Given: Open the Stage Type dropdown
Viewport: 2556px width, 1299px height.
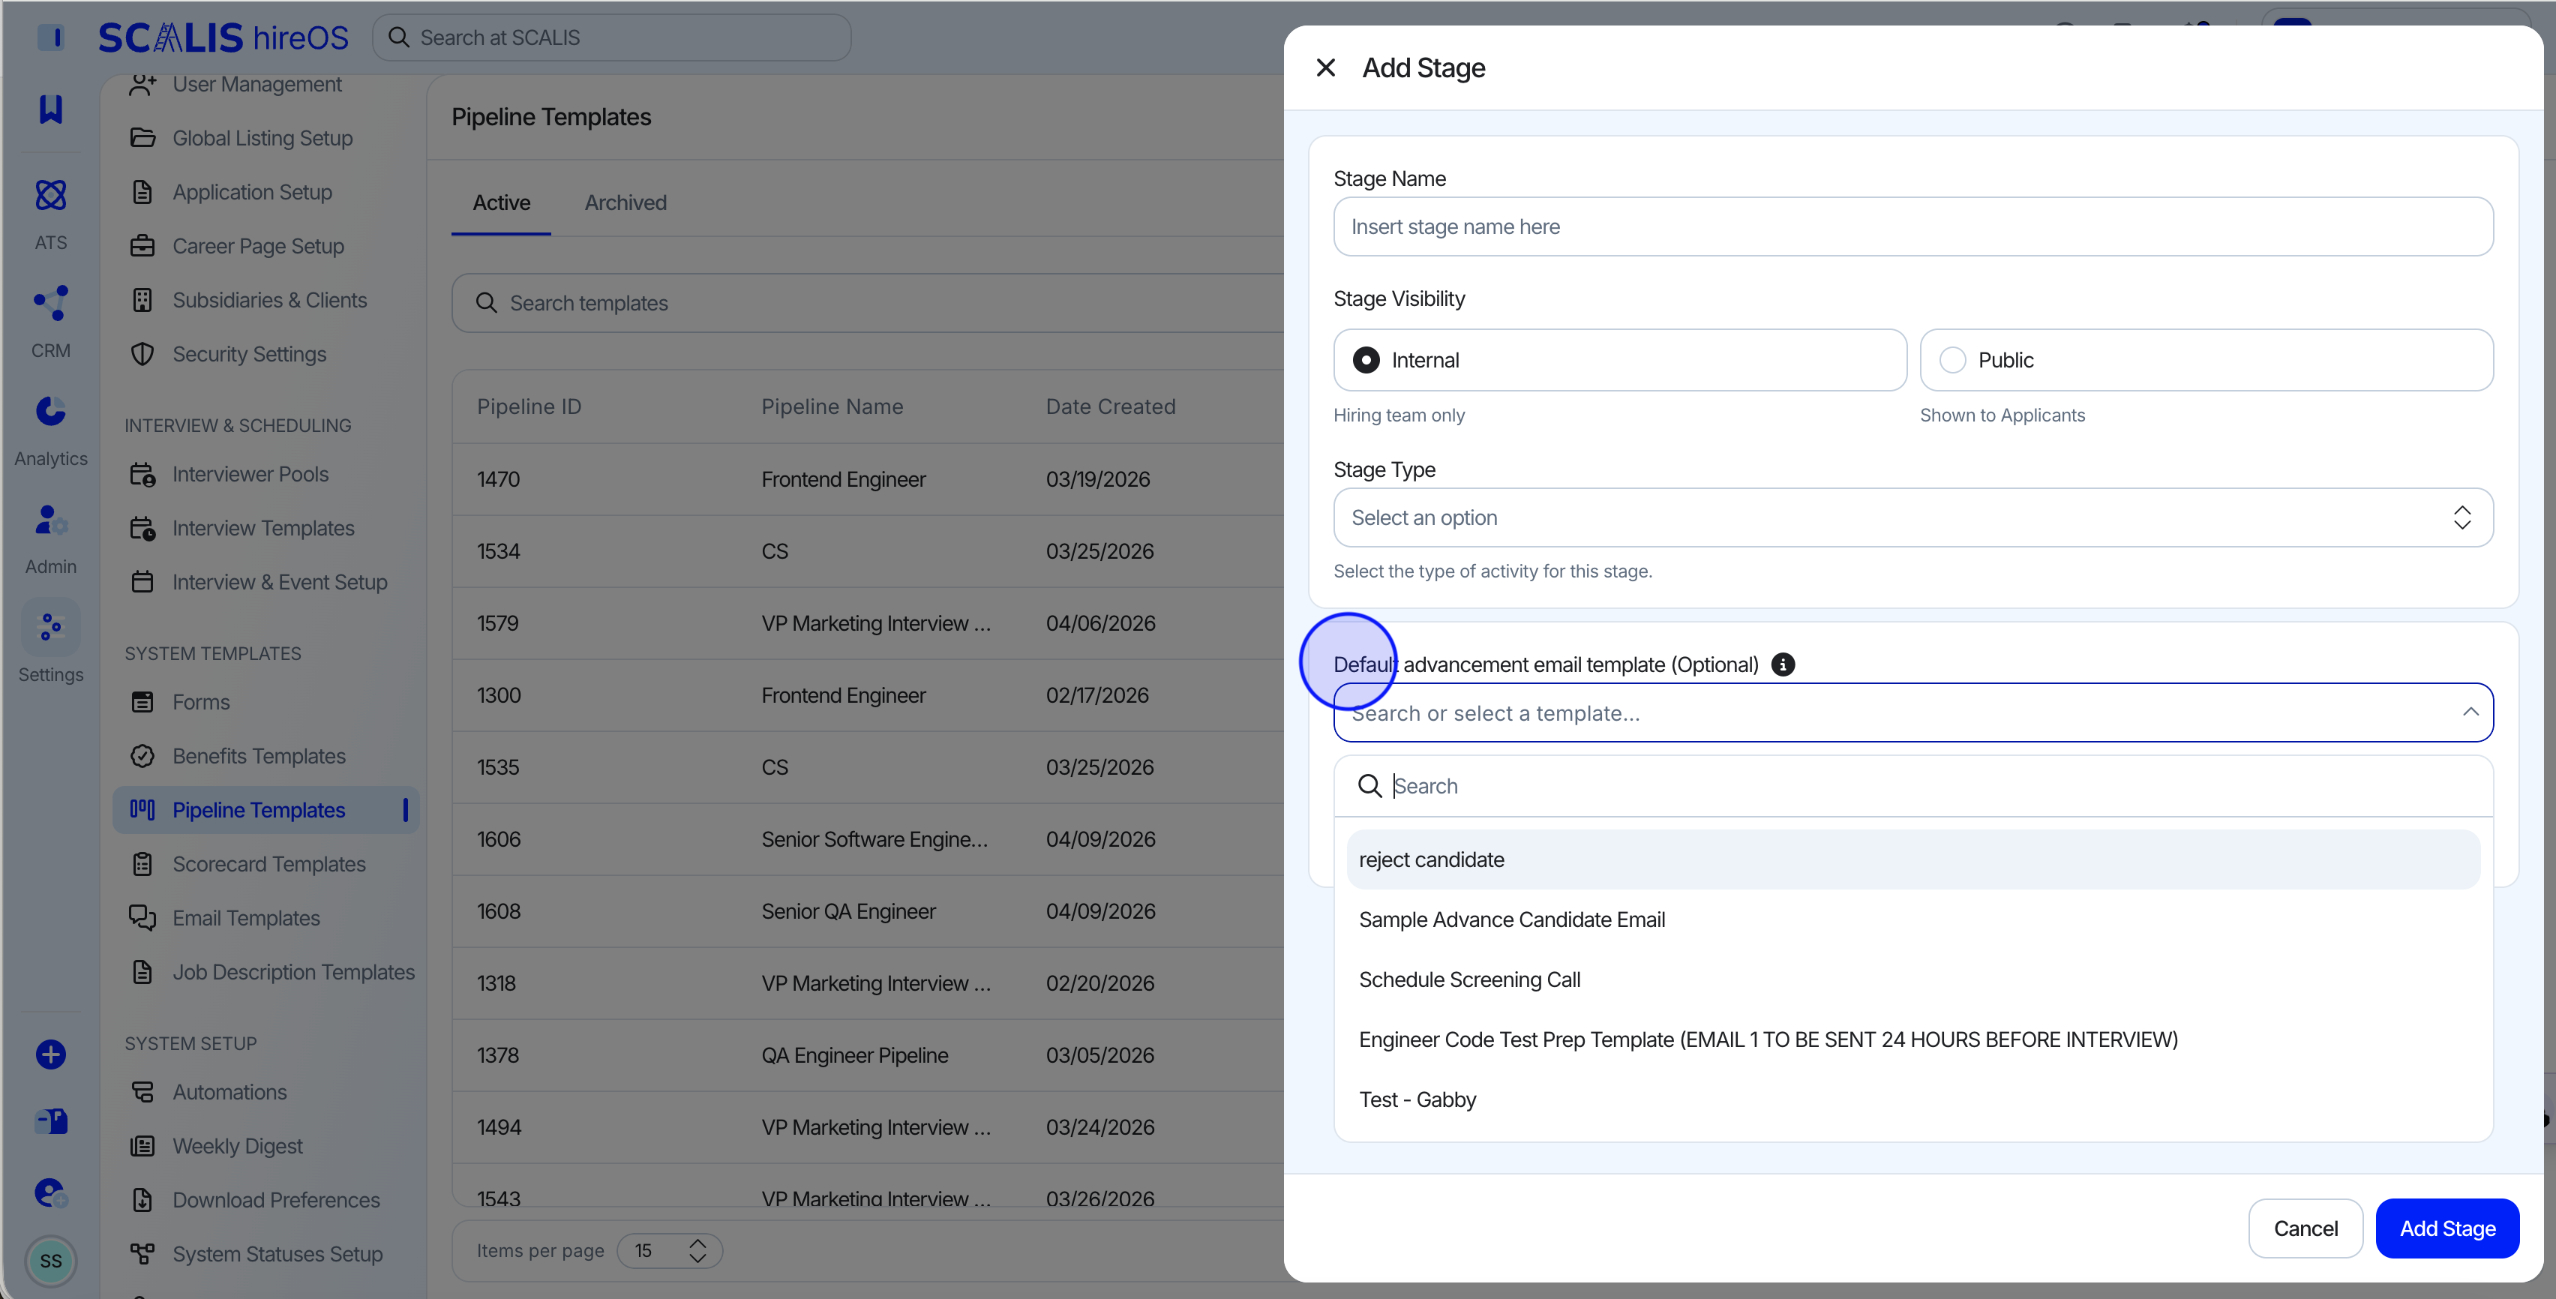Looking at the screenshot, I should [x=1913, y=518].
